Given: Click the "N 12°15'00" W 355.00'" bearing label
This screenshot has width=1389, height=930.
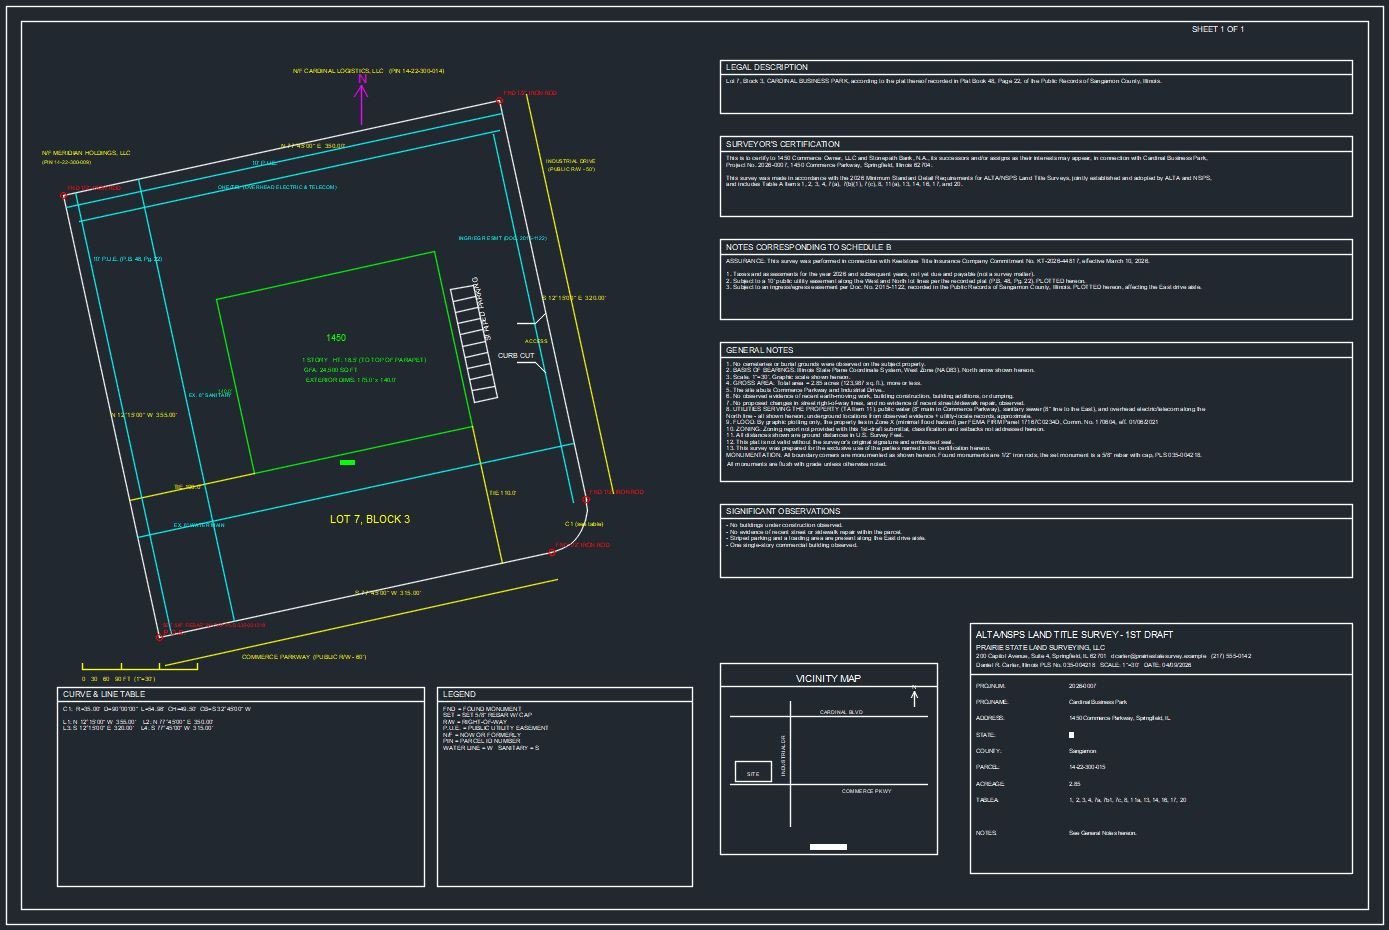Looking at the screenshot, I should (x=143, y=415).
